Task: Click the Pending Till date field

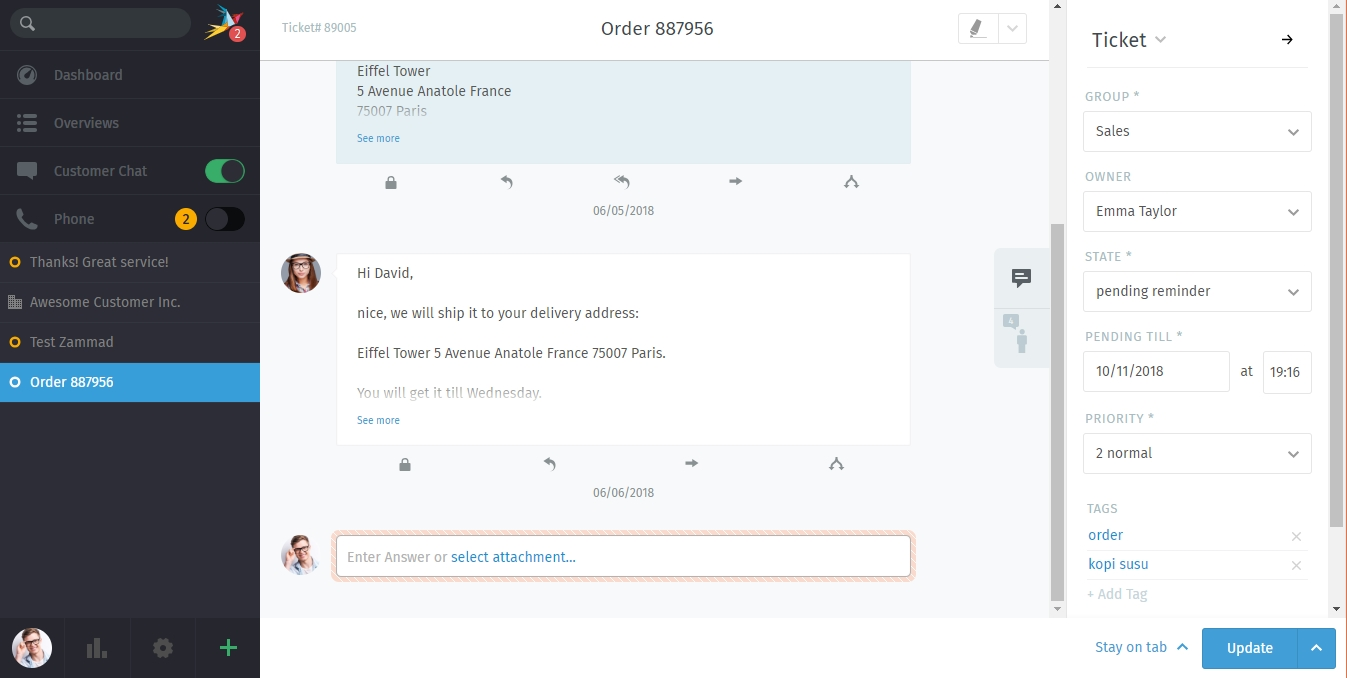Action: (x=1156, y=371)
